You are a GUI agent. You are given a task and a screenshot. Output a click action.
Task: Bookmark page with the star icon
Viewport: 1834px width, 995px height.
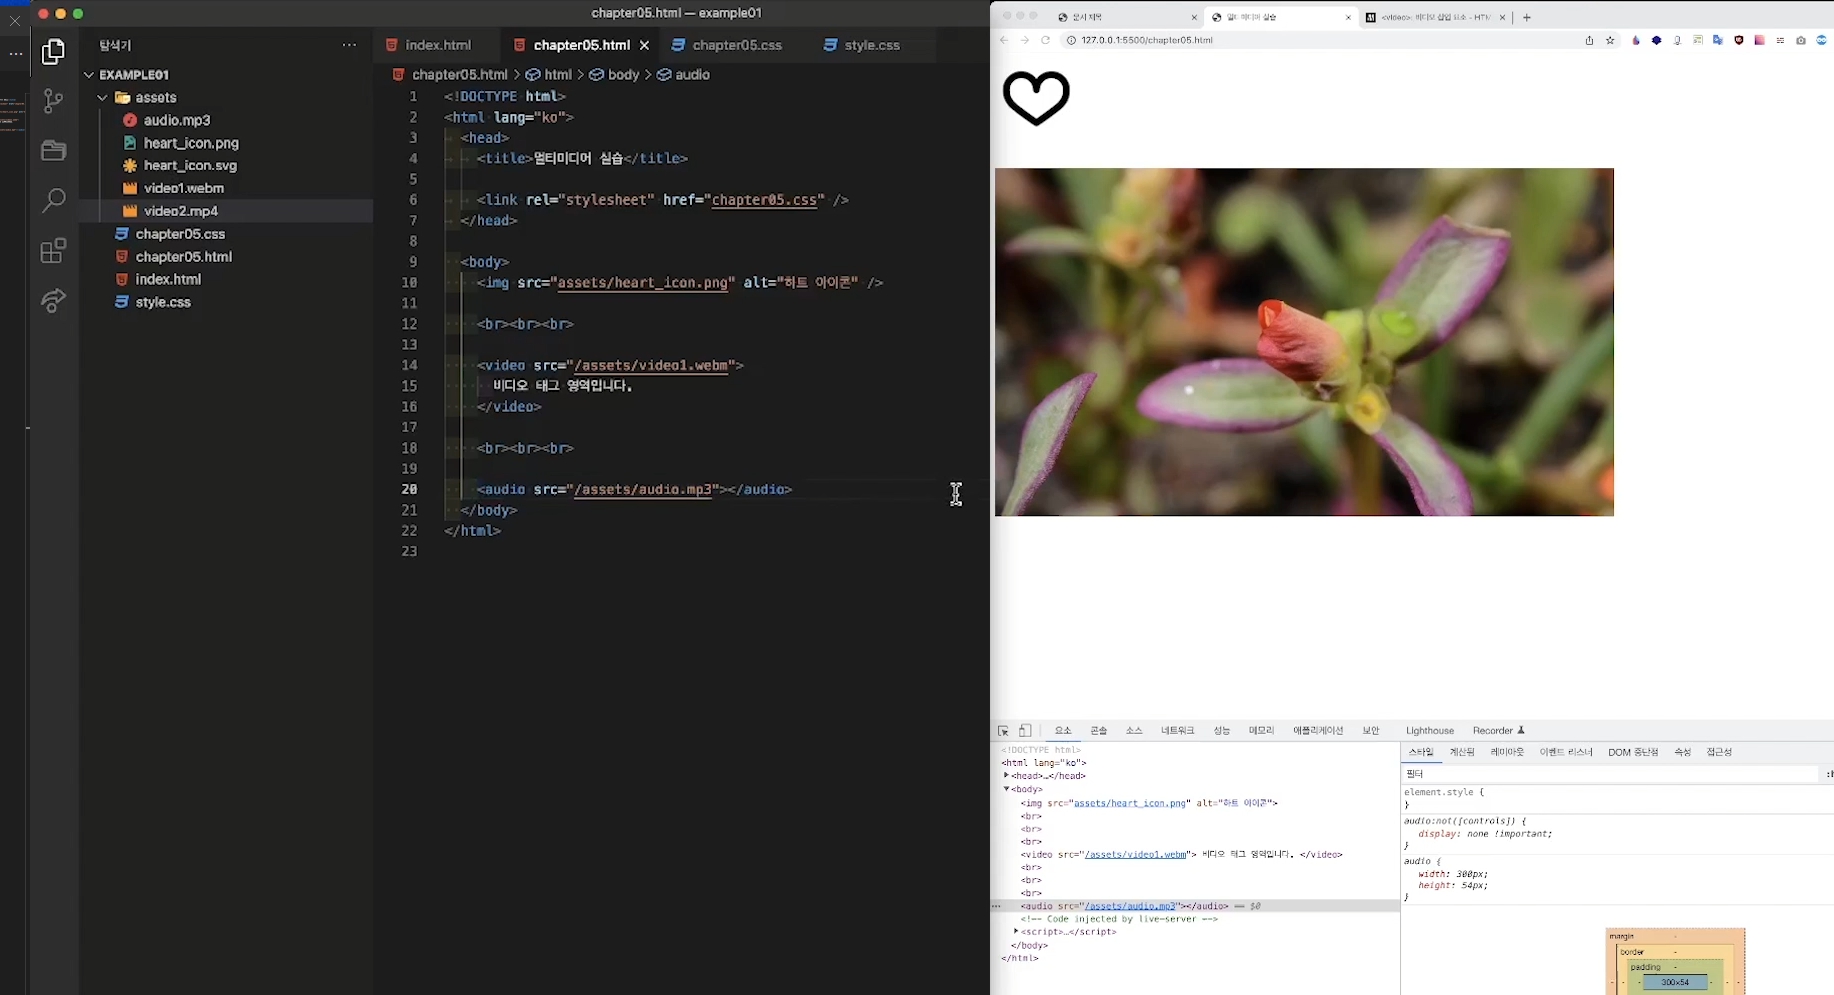coord(1610,40)
